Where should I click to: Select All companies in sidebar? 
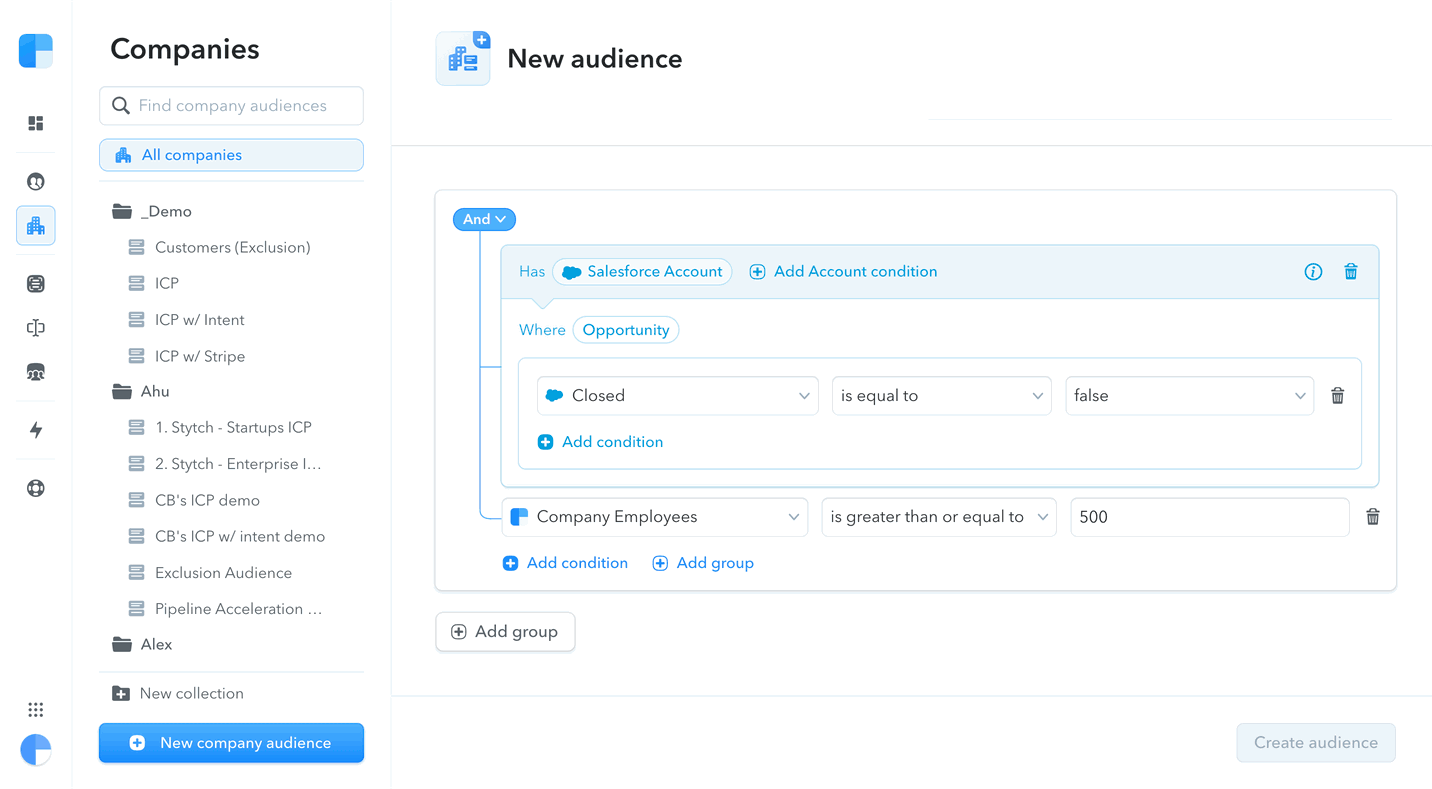click(231, 155)
